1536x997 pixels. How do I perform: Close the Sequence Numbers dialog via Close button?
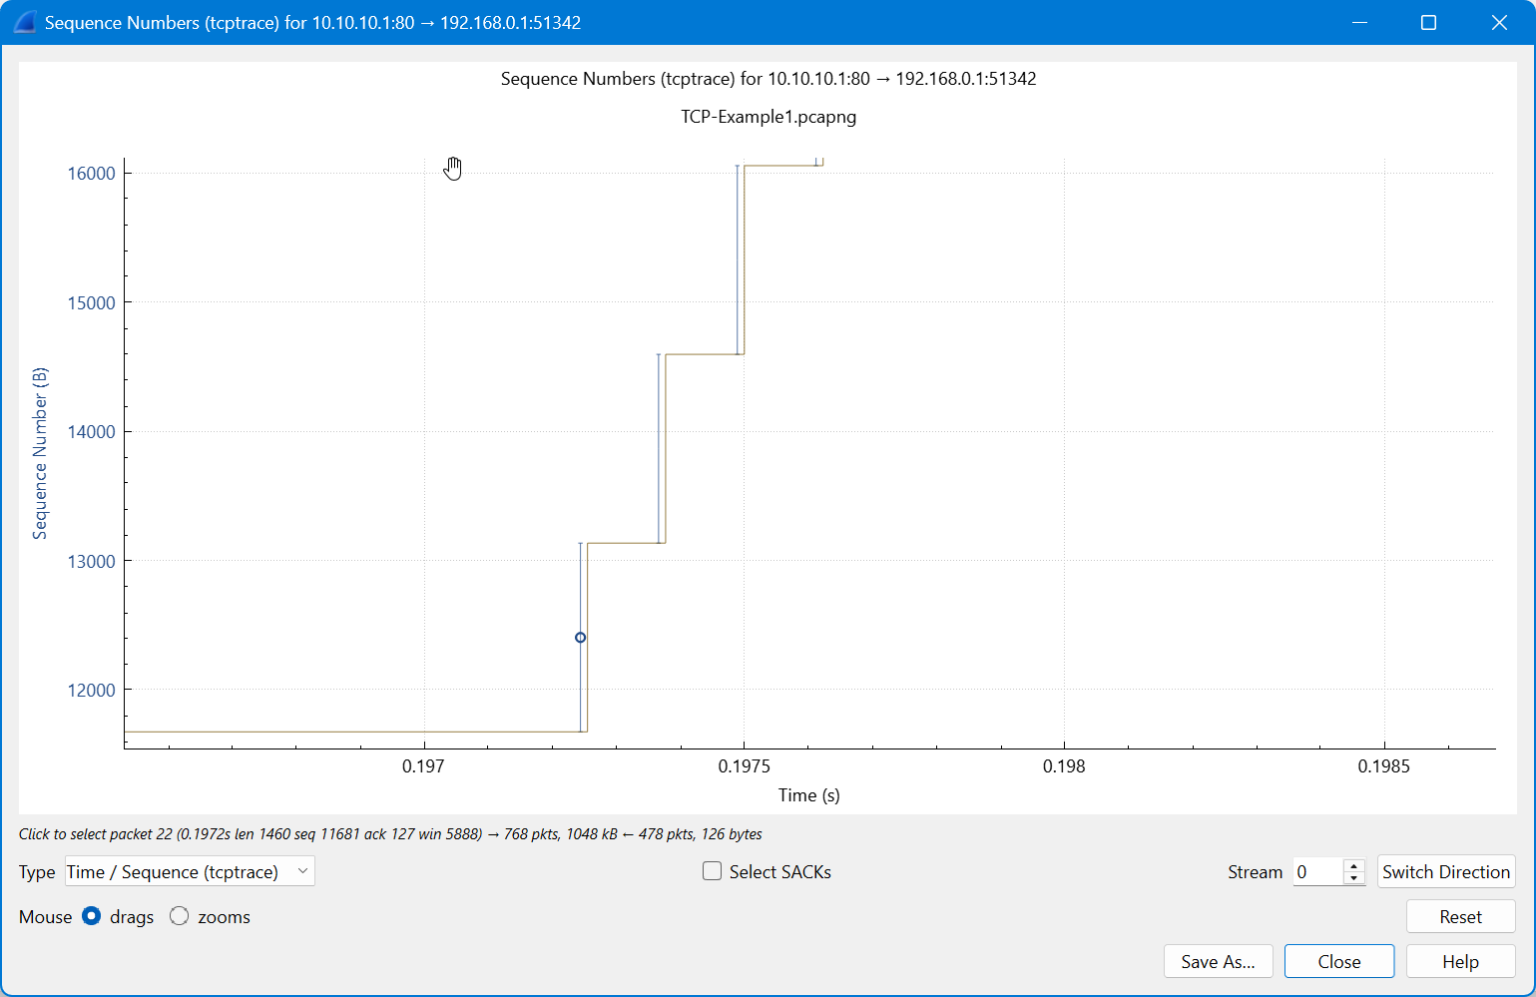click(x=1338, y=961)
